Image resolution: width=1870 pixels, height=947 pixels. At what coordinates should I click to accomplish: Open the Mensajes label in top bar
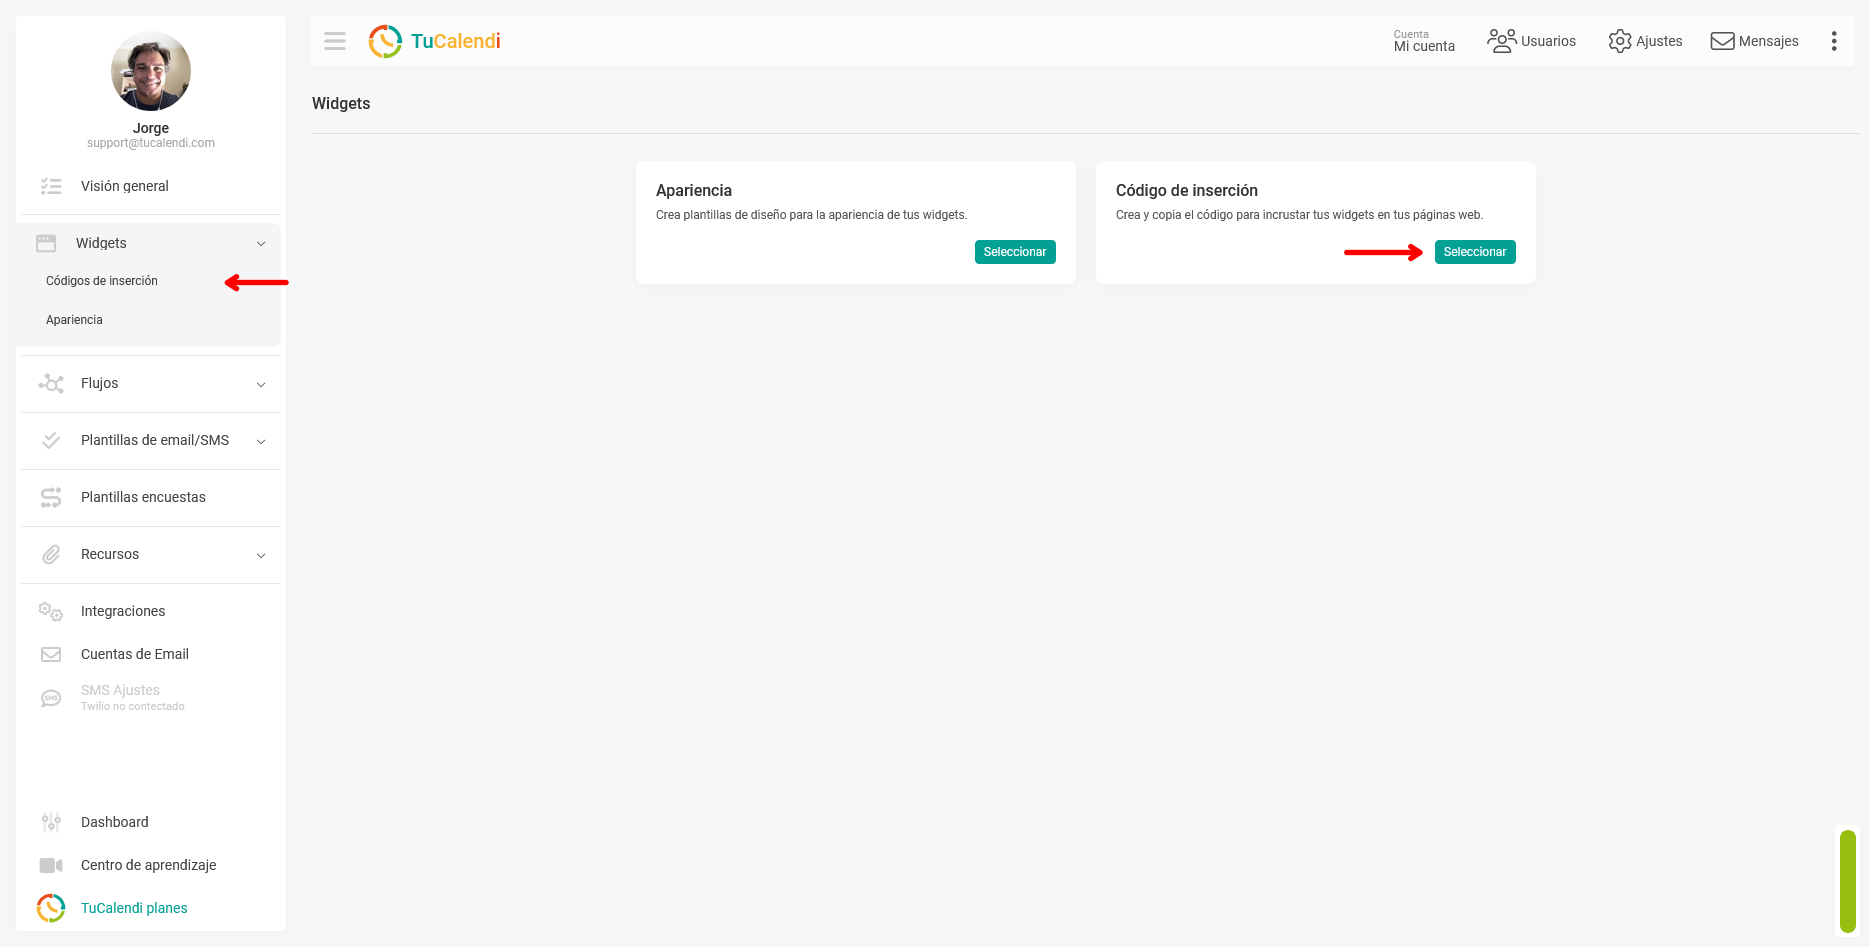point(1768,41)
